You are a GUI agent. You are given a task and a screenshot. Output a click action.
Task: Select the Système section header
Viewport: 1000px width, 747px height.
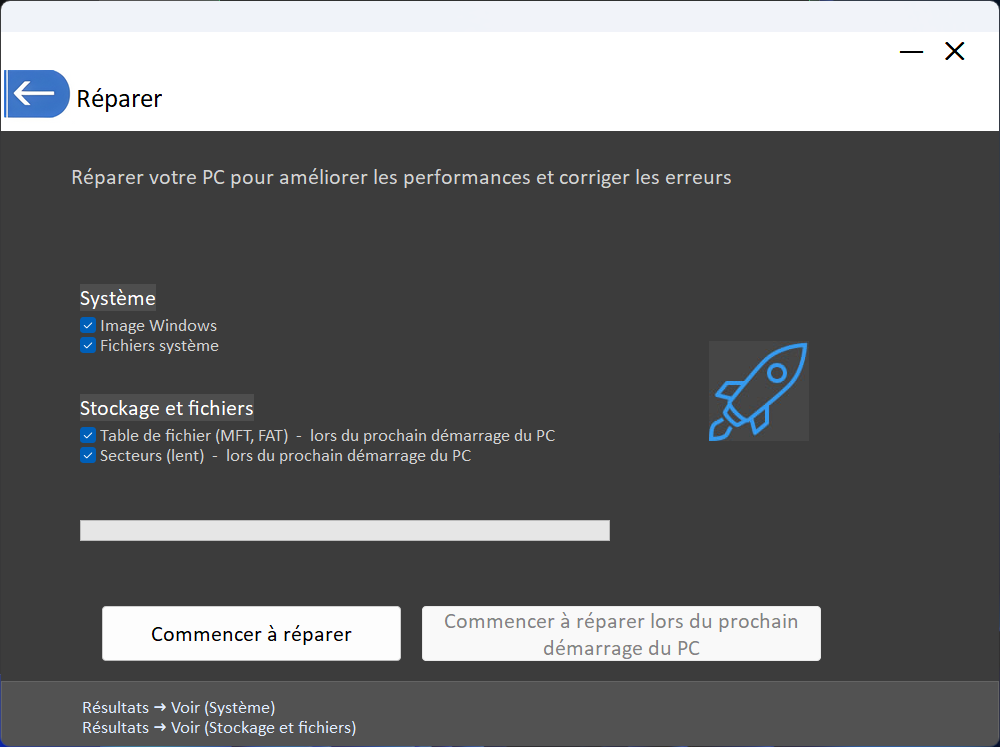pos(117,297)
